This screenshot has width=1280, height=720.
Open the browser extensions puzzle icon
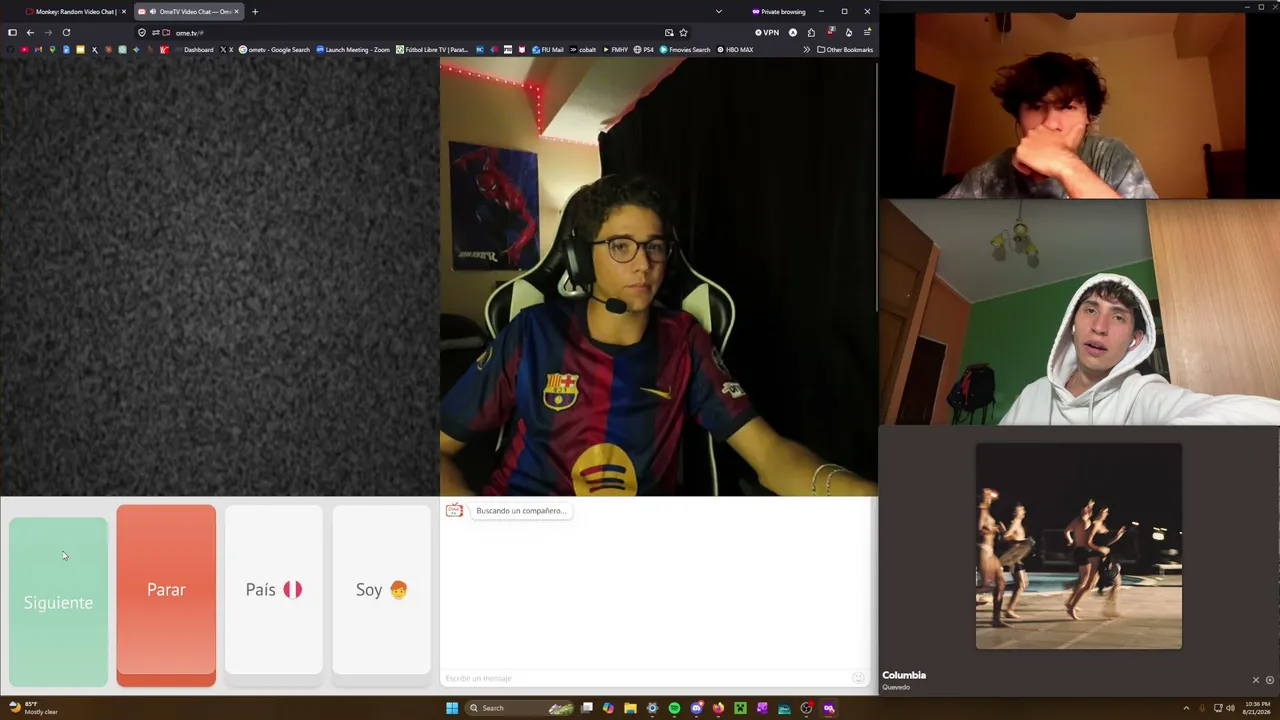click(811, 33)
